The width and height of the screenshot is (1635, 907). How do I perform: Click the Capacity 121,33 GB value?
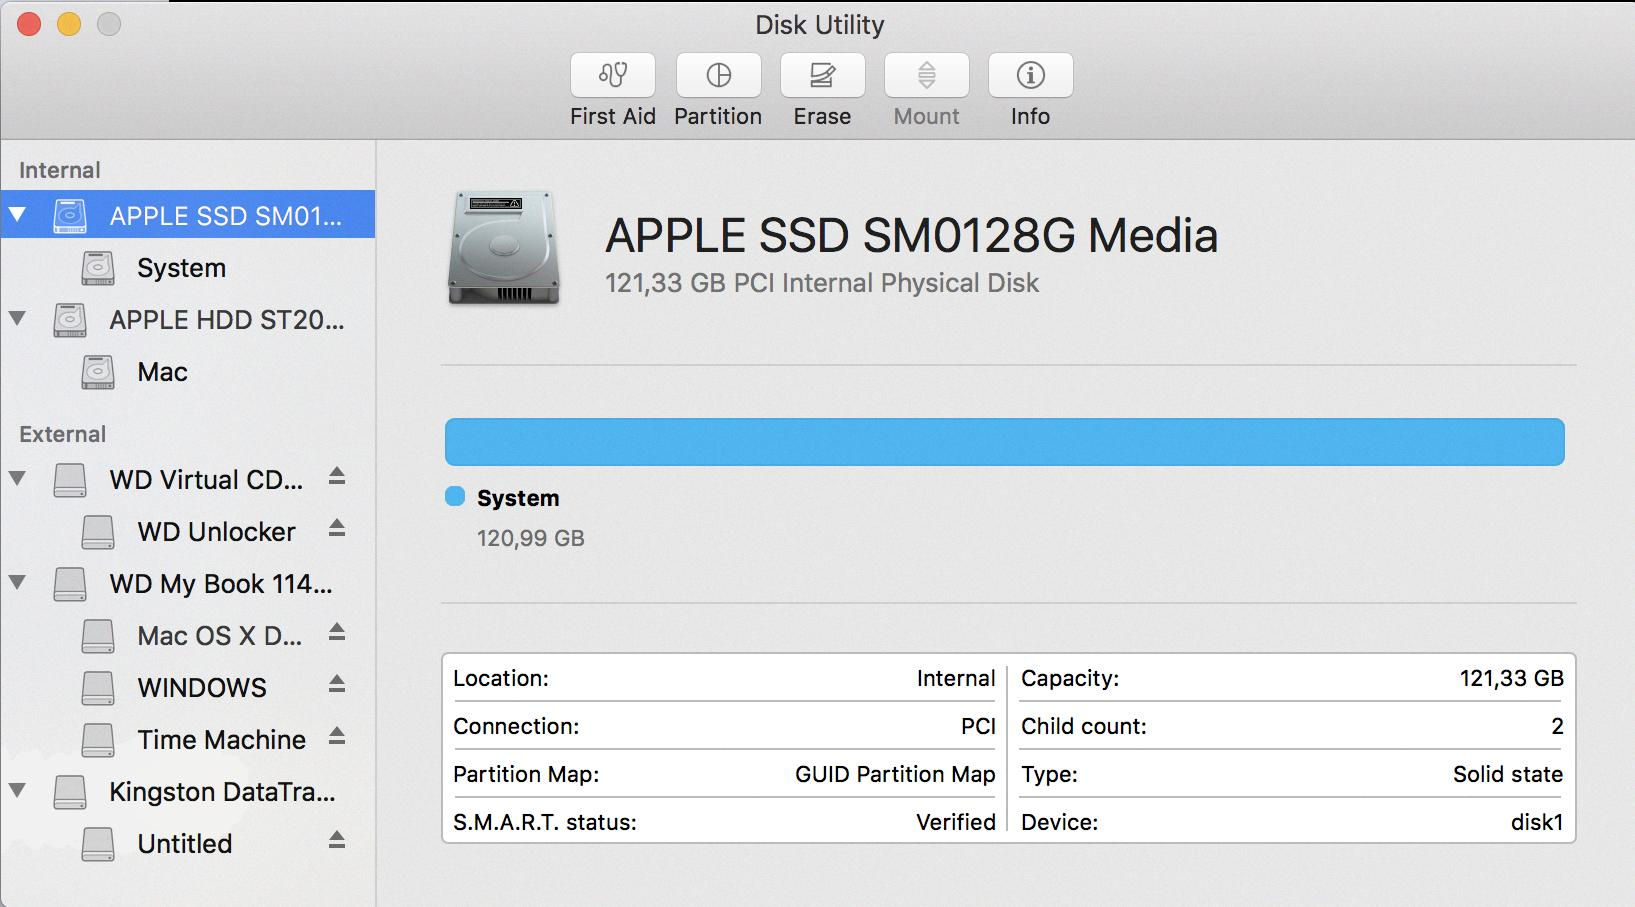coord(1511,678)
